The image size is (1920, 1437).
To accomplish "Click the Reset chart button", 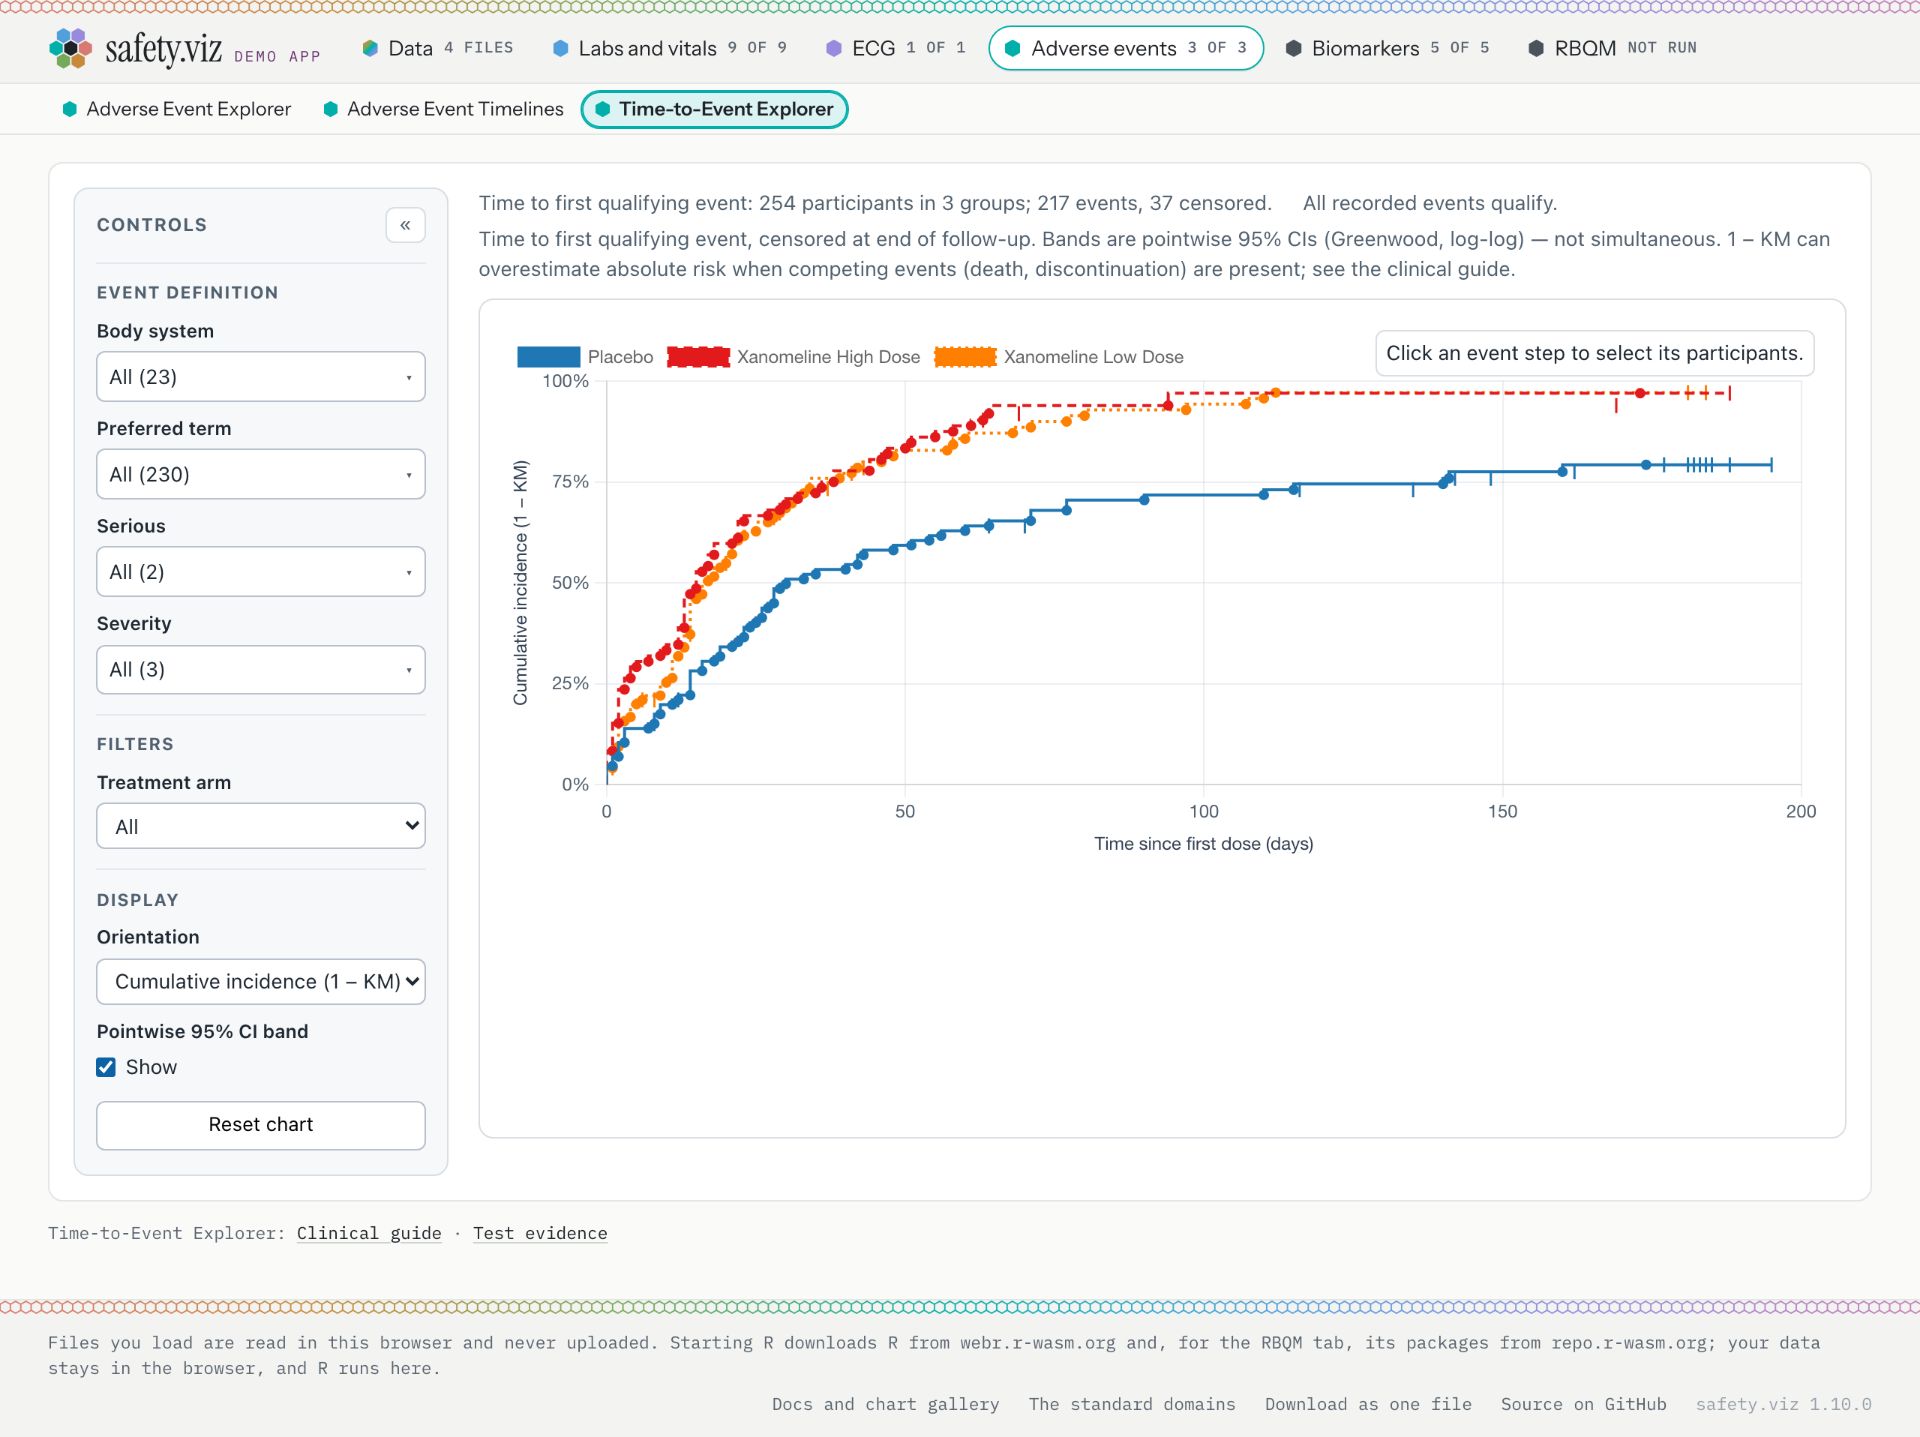I will [x=261, y=1125].
